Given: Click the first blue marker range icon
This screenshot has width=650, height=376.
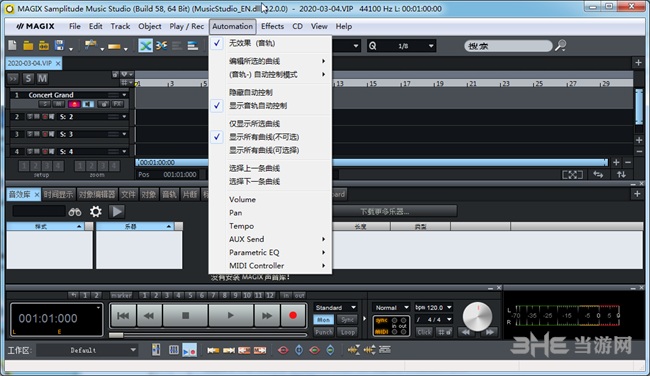Looking at the screenshot, I should click(299, 350).
